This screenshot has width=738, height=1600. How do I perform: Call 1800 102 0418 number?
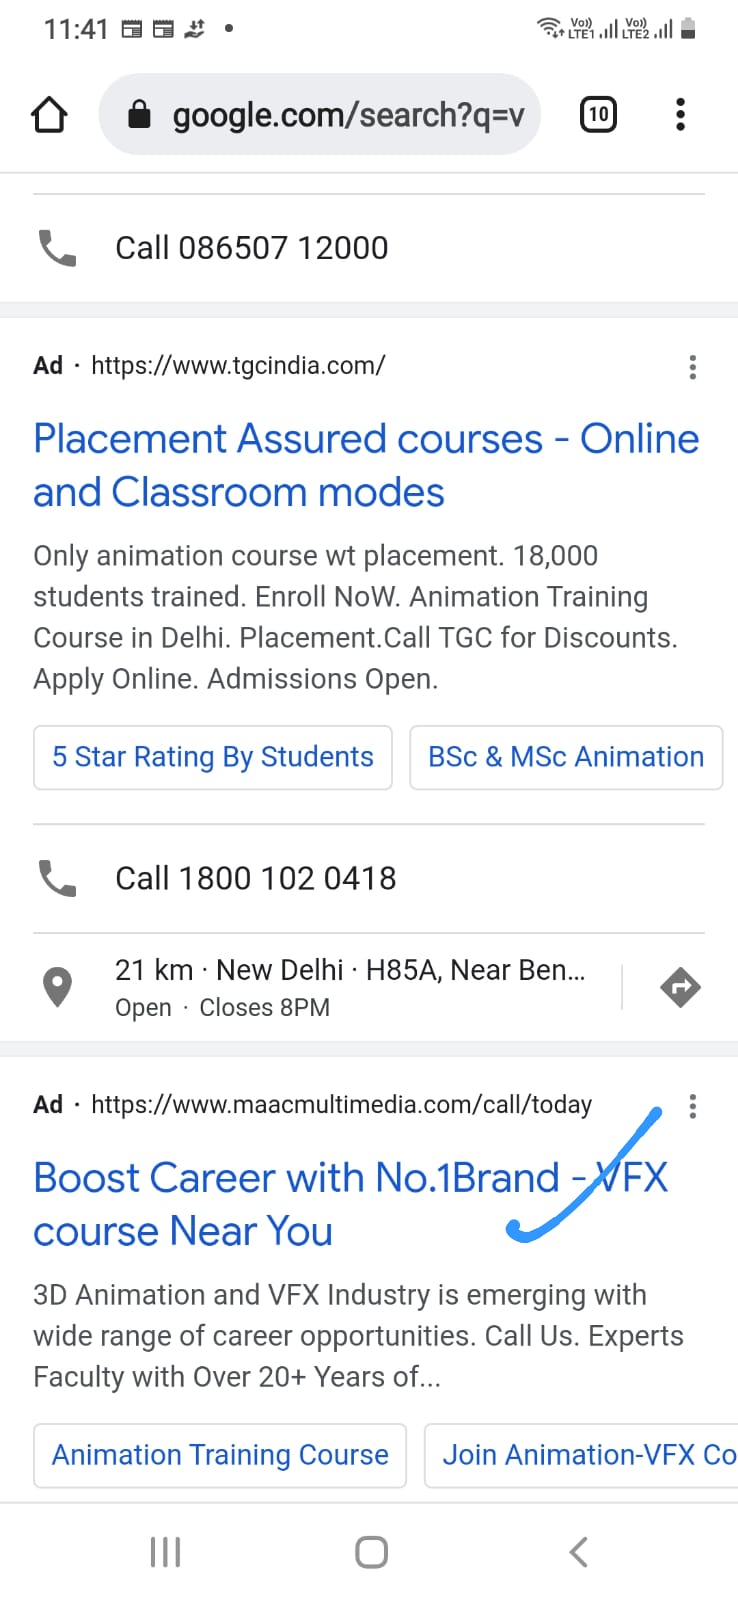point(256,878)
